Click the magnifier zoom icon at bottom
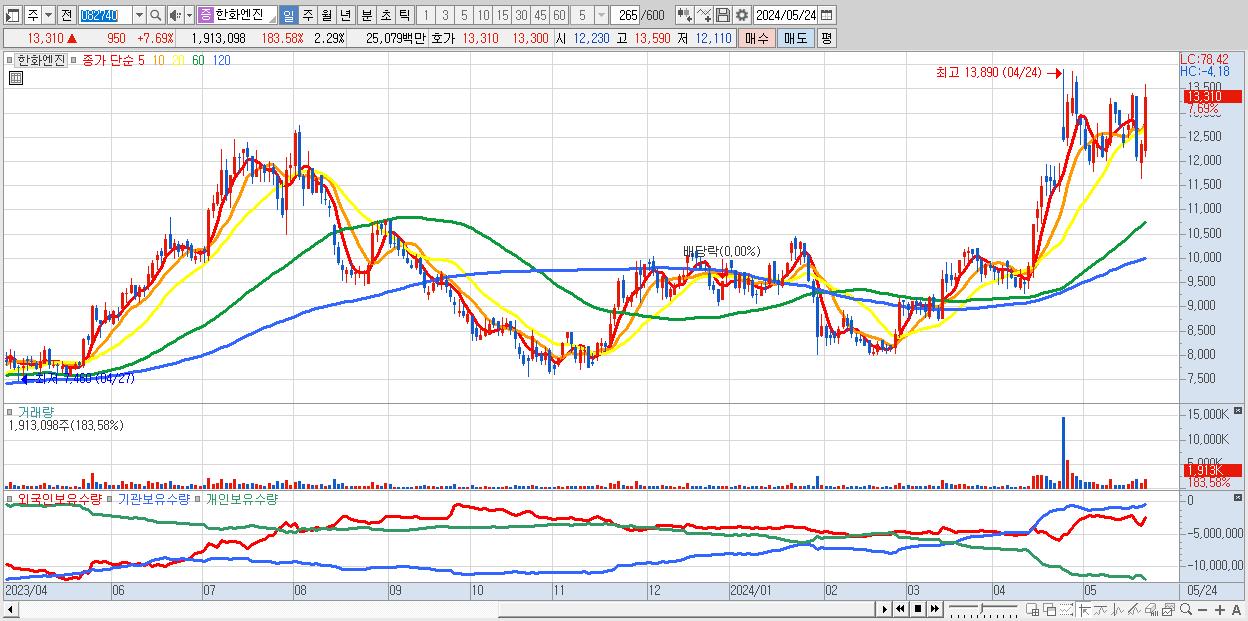This screenshot has width=1248, height=621. pos(1185,609)
